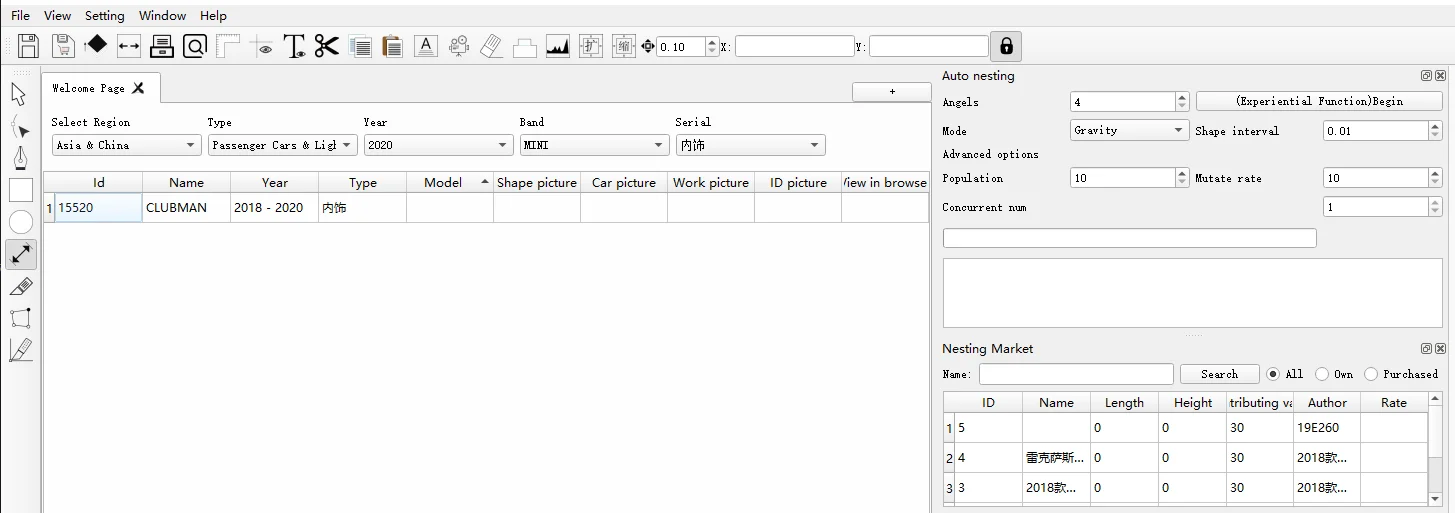
Task: Expand the Year dropdown showing 2020
Action: 438,145
